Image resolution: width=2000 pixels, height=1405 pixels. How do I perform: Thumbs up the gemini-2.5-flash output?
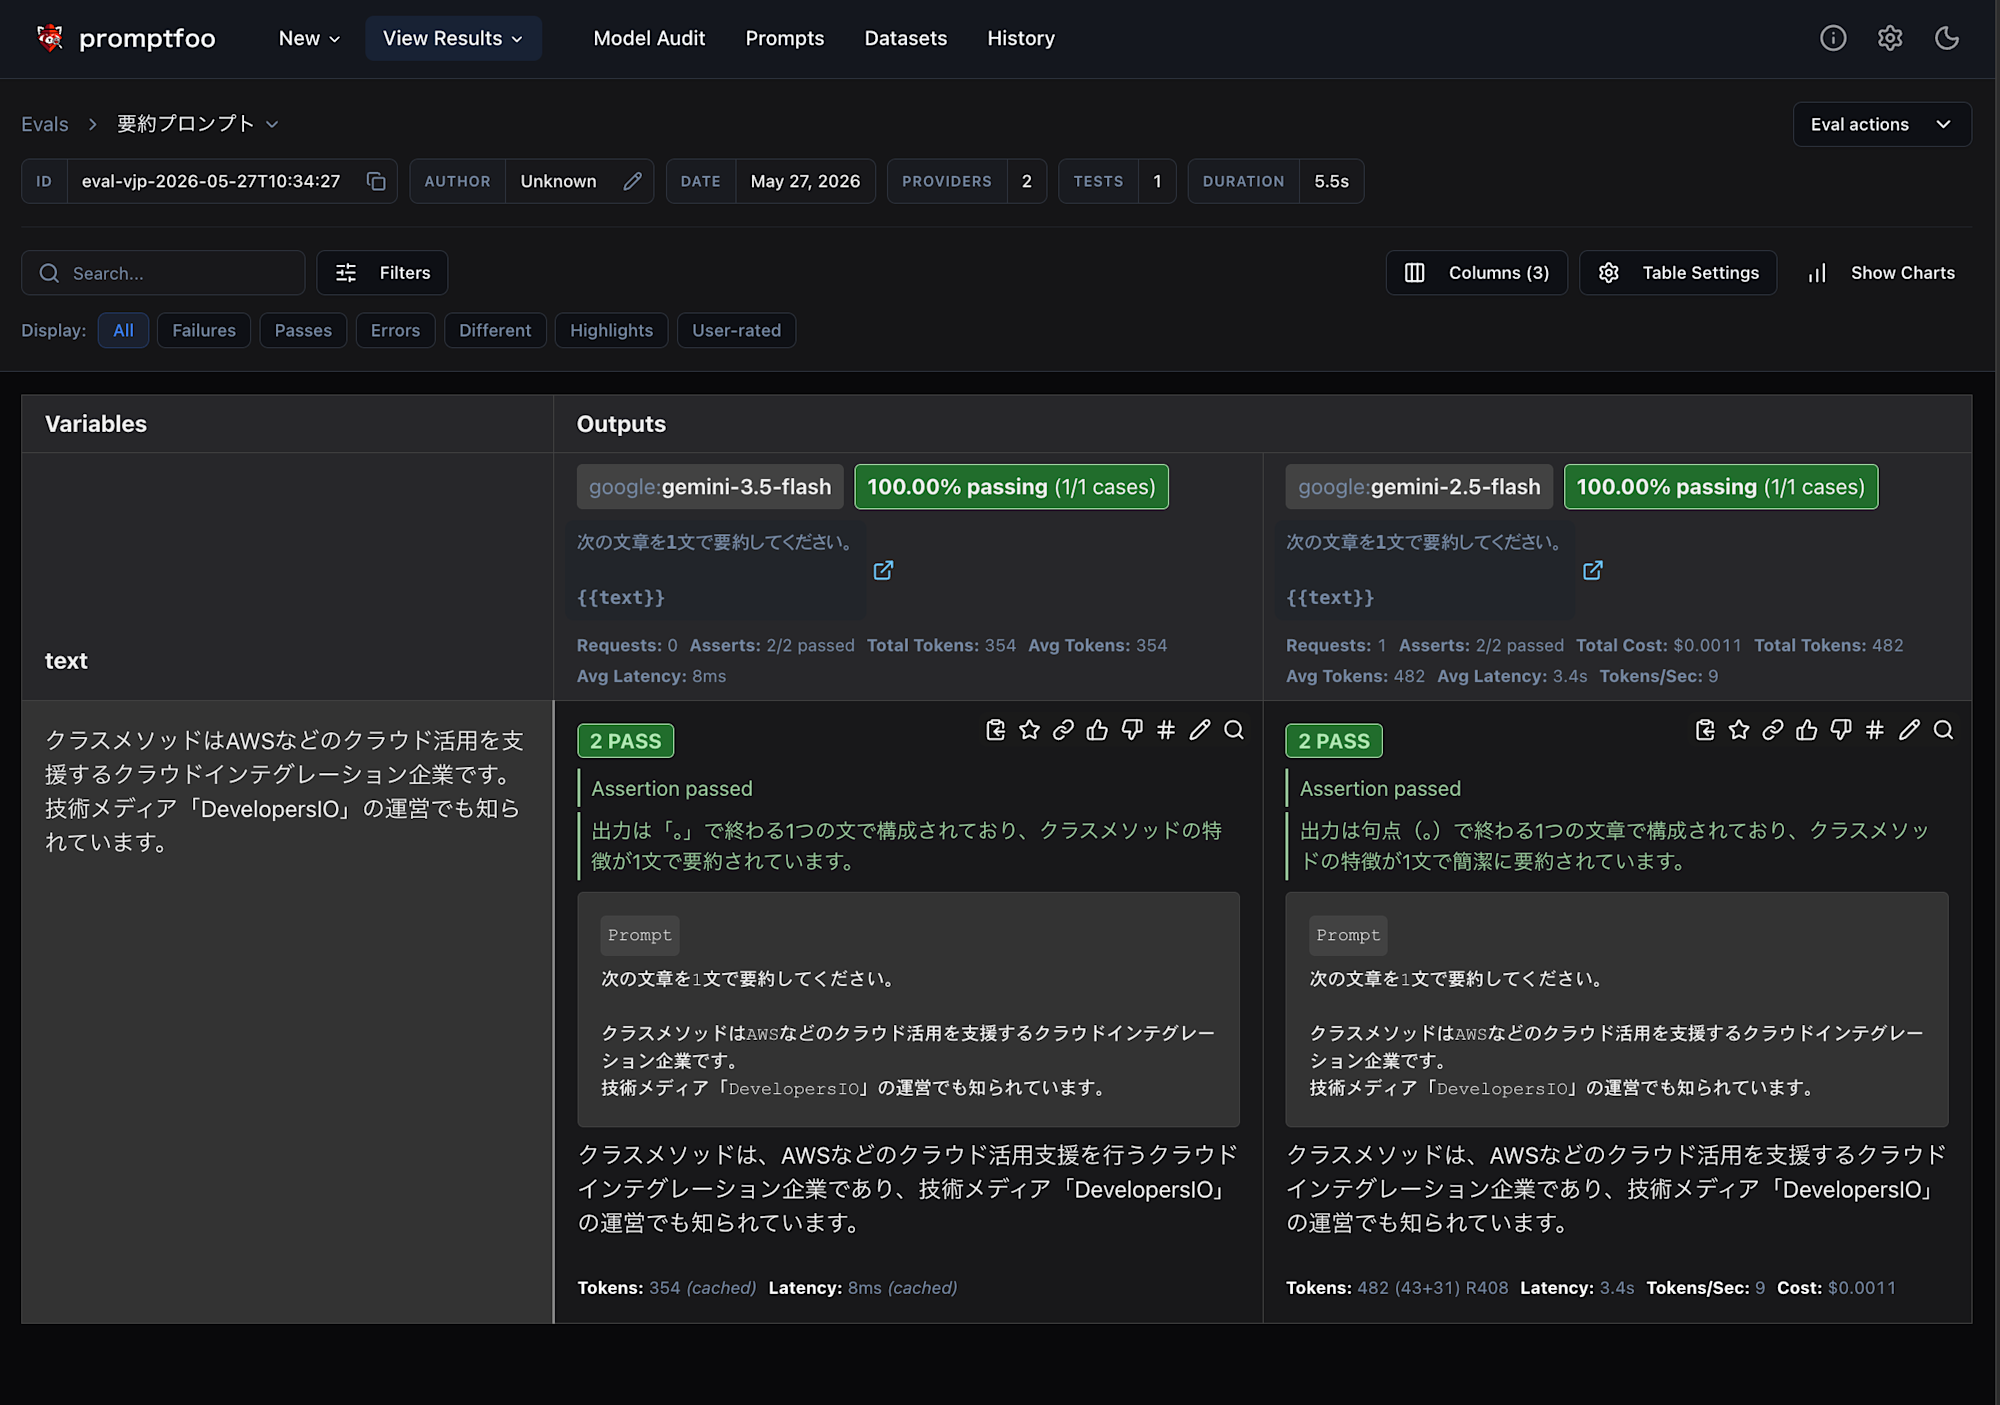(1807, 730)
